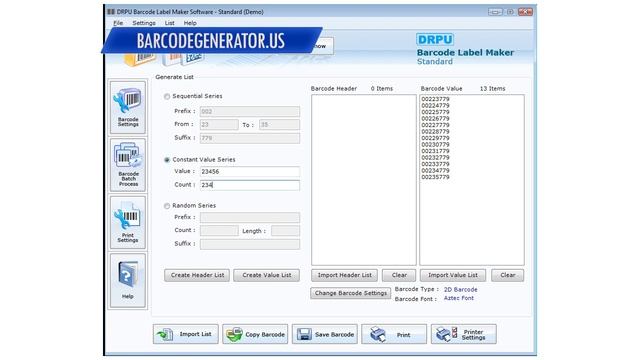Click Copy Barcode button
Image resolution: width=640 pixels, height=360 pixels.
[x=255, y=334]
